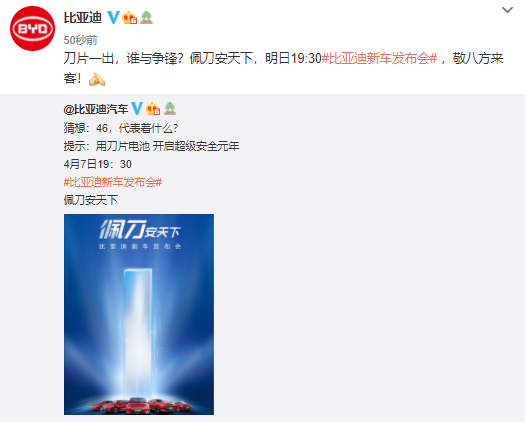Click the crown membership badge beside 比亚迪

[x=130, y=17]
